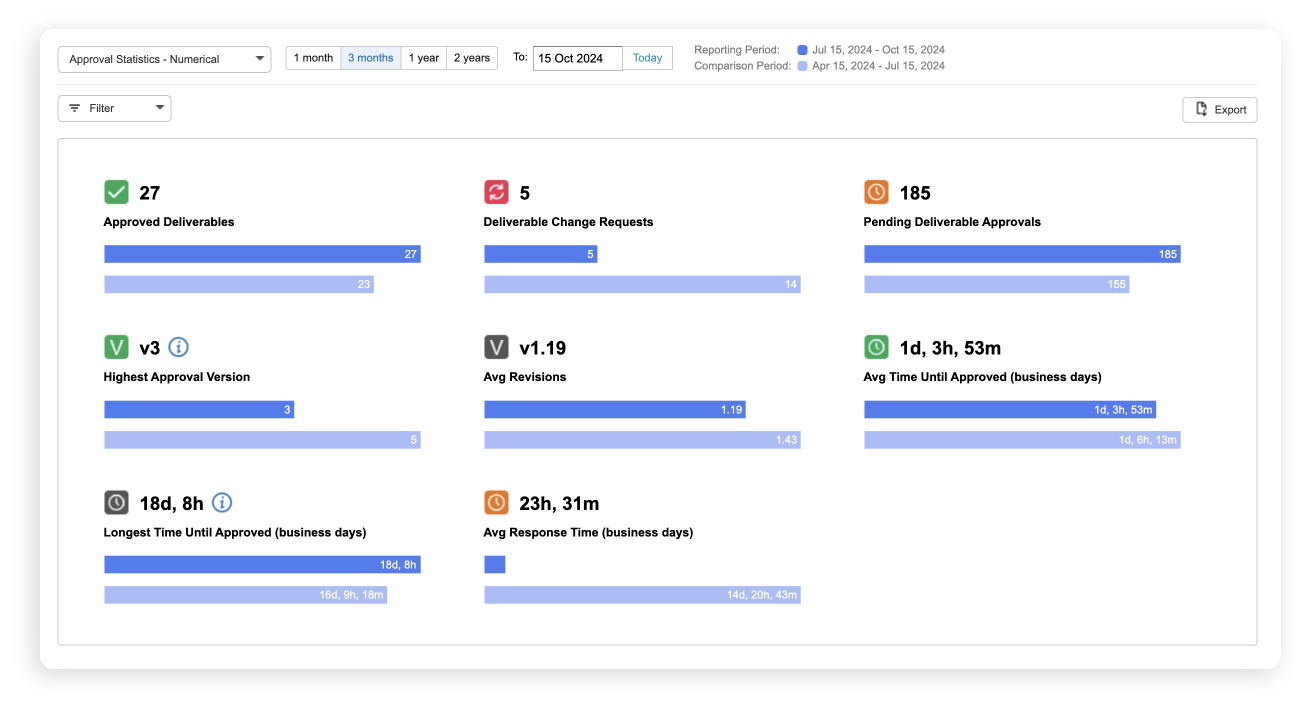Enable the 1 year time range
This screenshot has height=710, width=1311.
click(424, 57)
